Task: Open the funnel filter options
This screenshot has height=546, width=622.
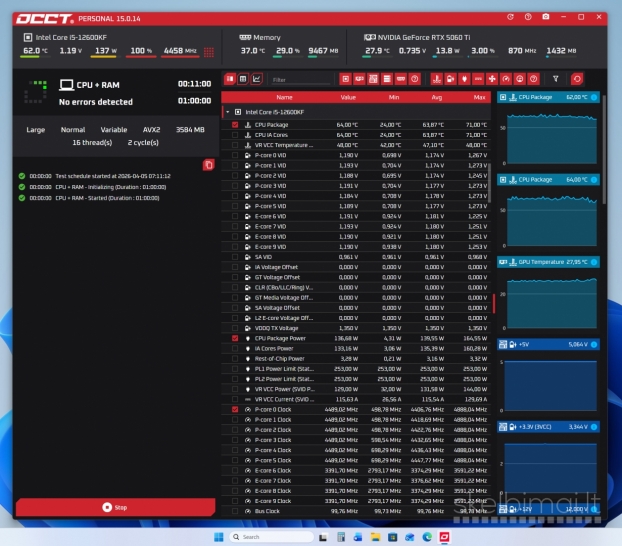Action: (555, 79)
